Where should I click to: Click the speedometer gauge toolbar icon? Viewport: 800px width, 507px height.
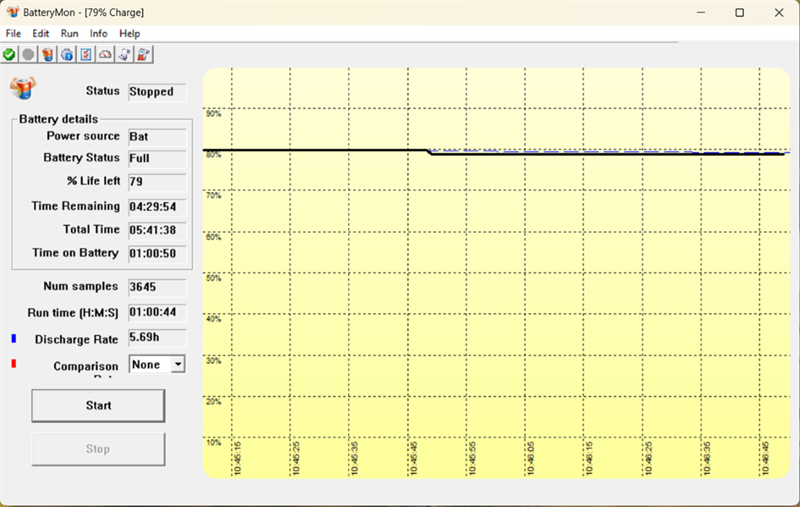pos(105,54)
